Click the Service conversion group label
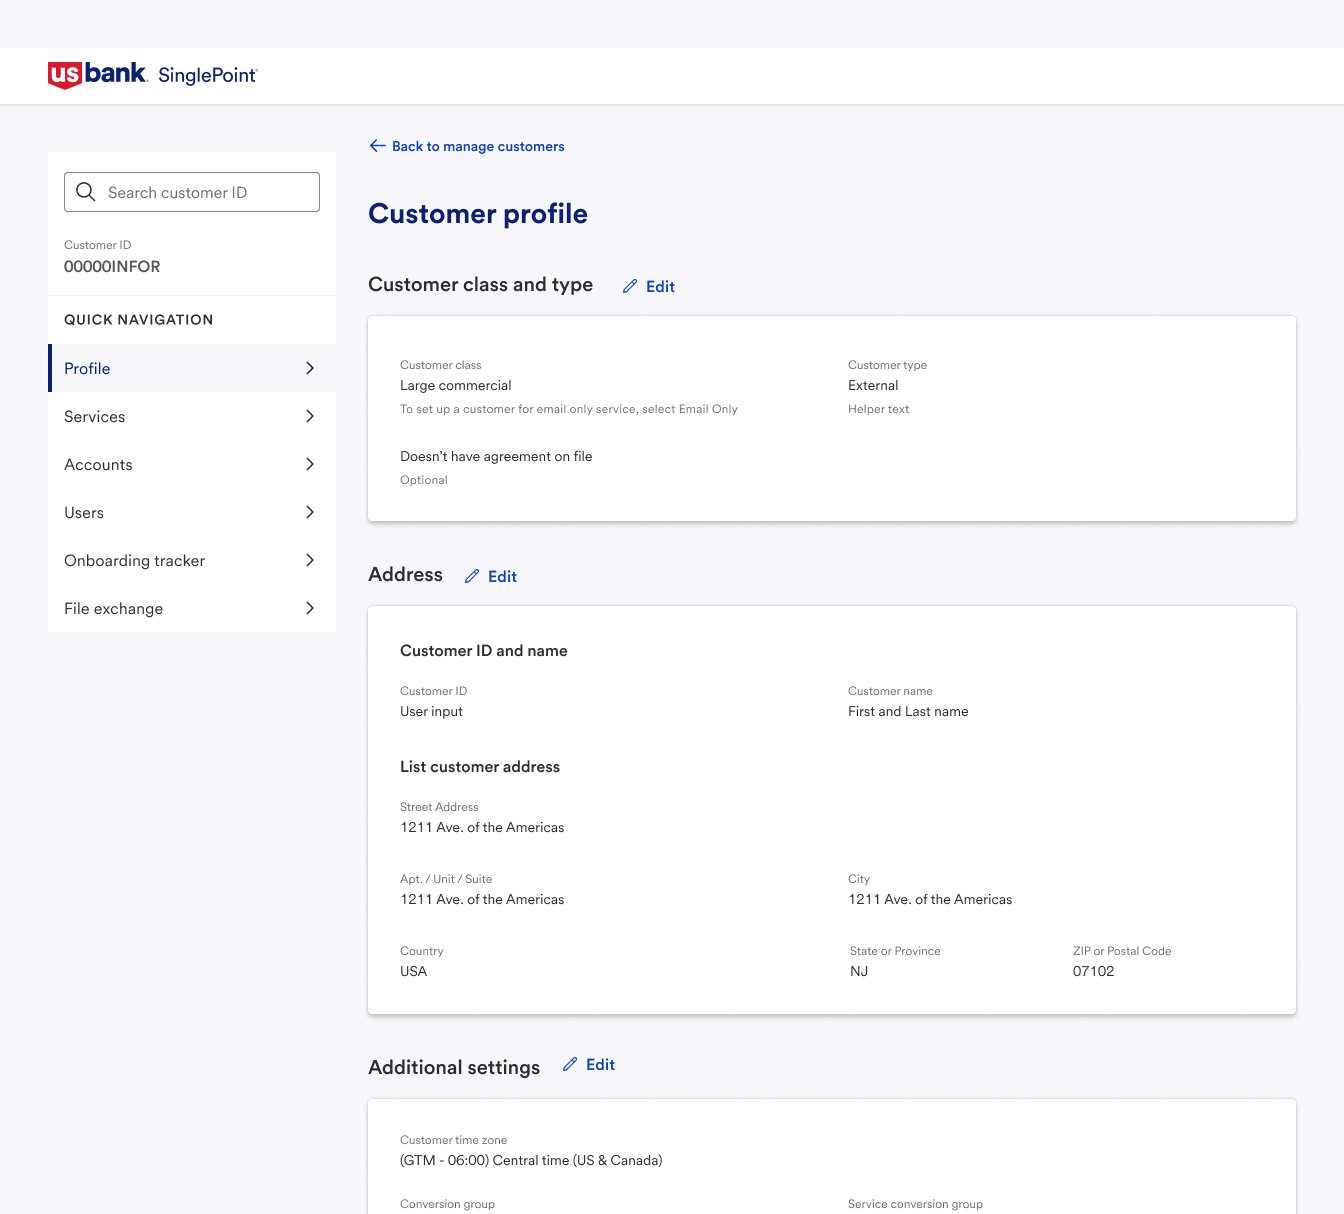 point(915,1204)
